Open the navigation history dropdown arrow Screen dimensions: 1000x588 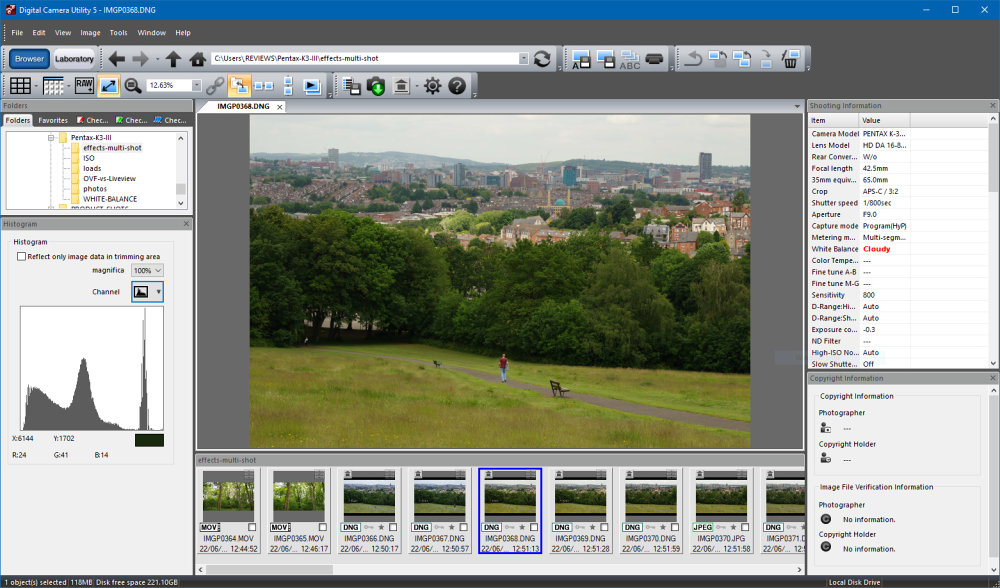(x=158, y=59)
